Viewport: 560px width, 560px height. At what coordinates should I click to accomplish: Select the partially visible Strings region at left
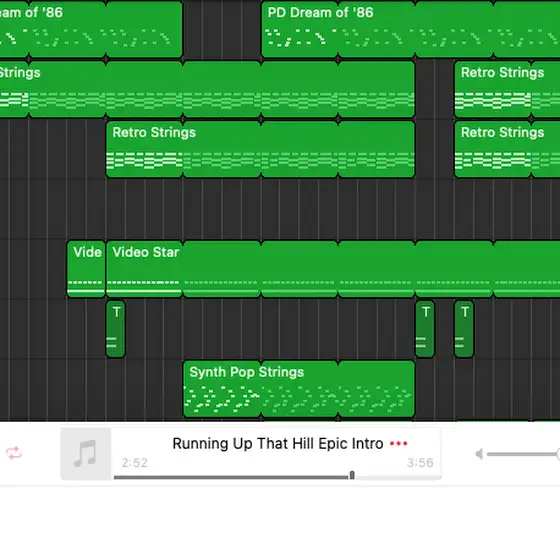tap(207, 89)
